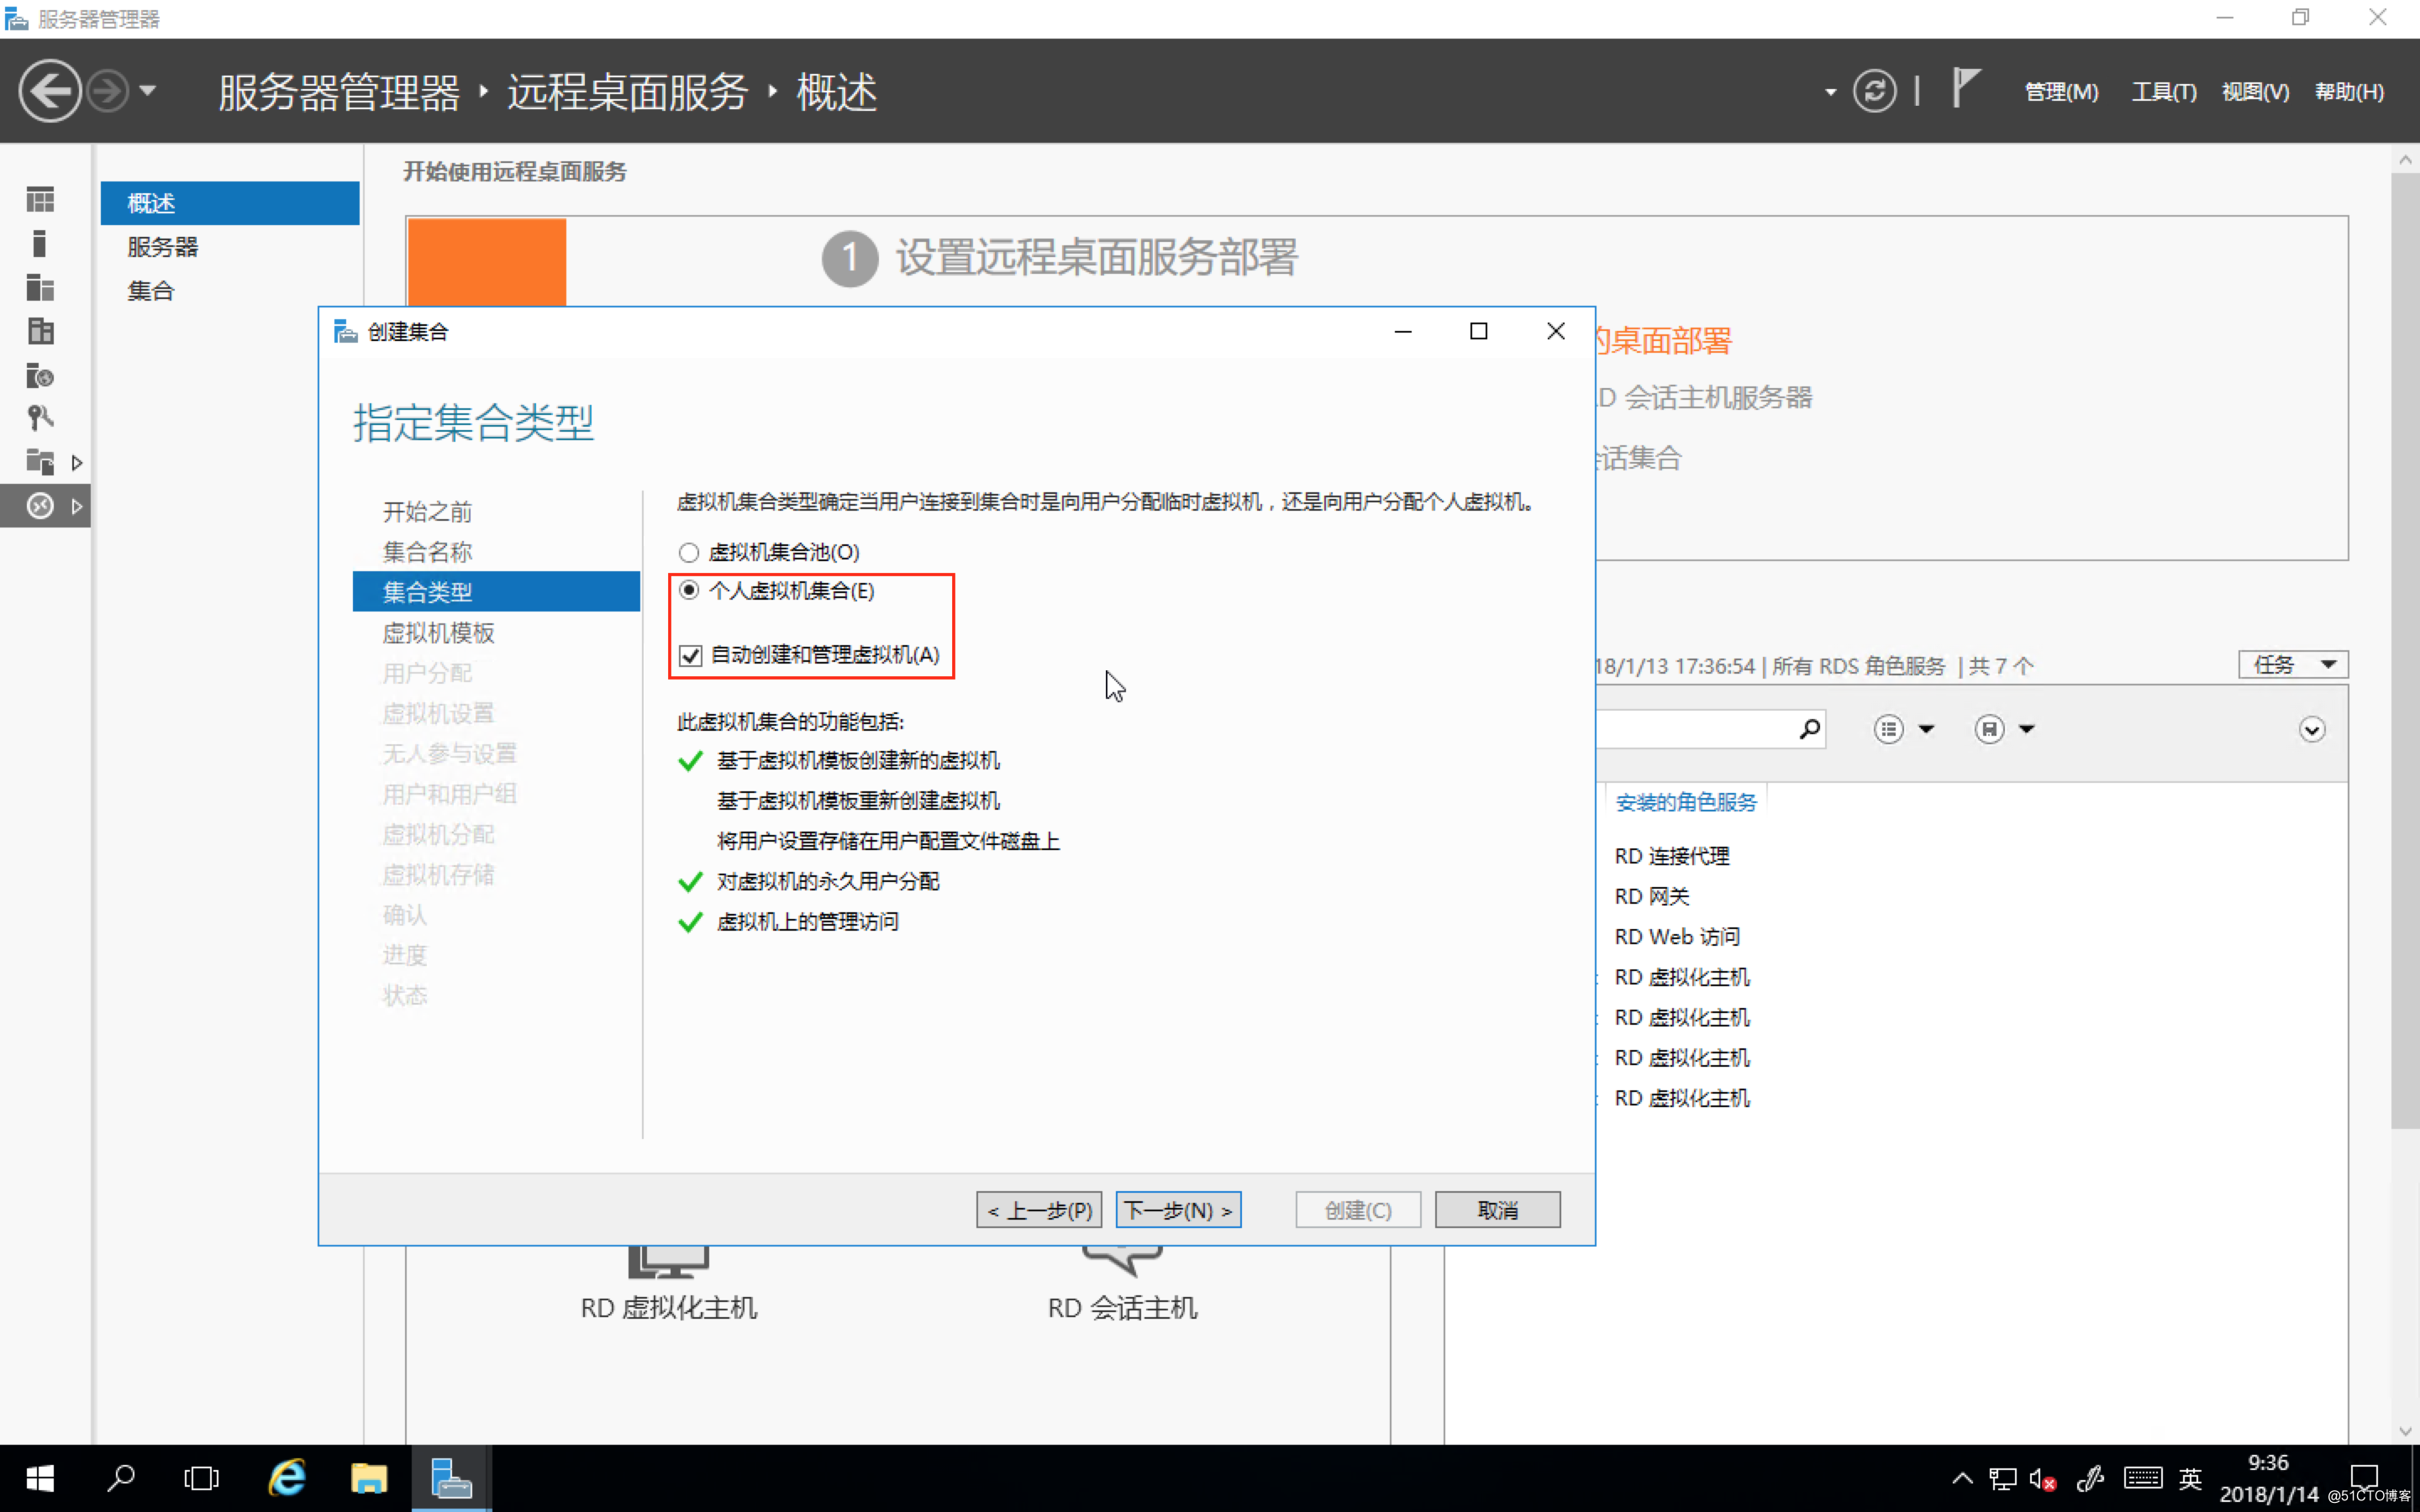Go to the 开始之前 wizard step
Image resolution: width=2420 pixels, height=1512 pixels.
[427, 512]
